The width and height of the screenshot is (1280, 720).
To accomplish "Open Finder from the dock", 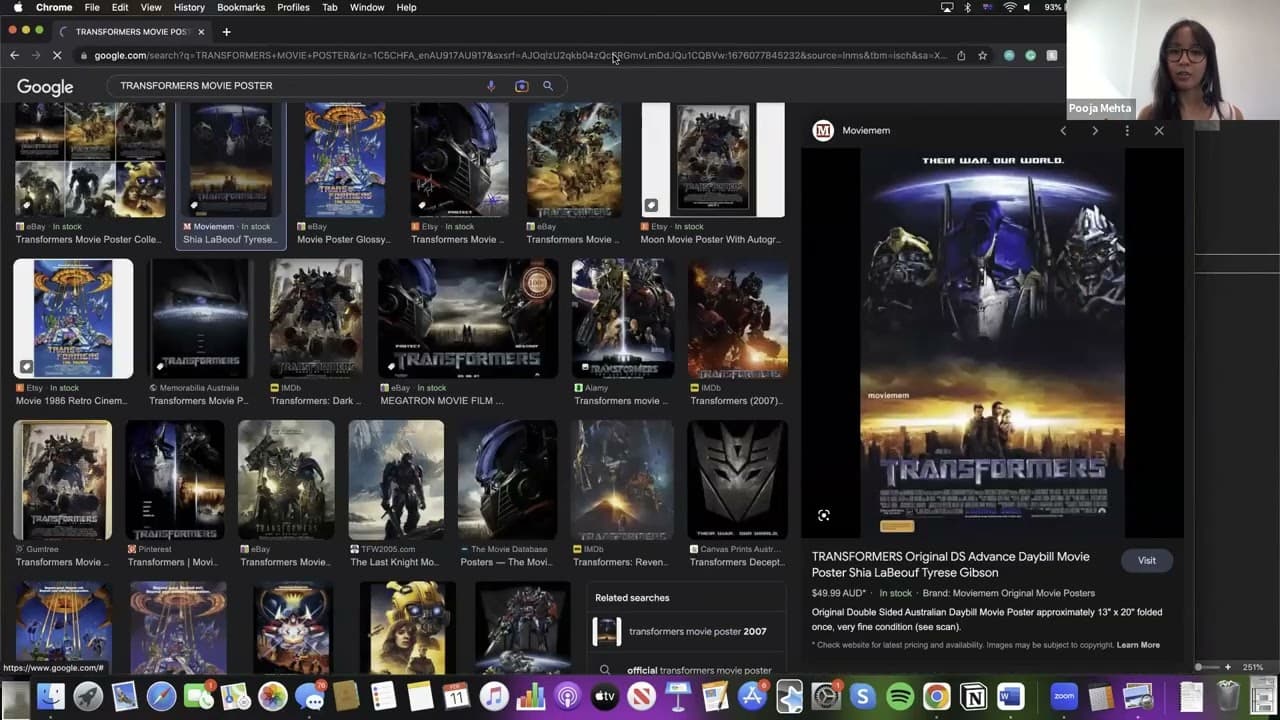I will 51,696.
